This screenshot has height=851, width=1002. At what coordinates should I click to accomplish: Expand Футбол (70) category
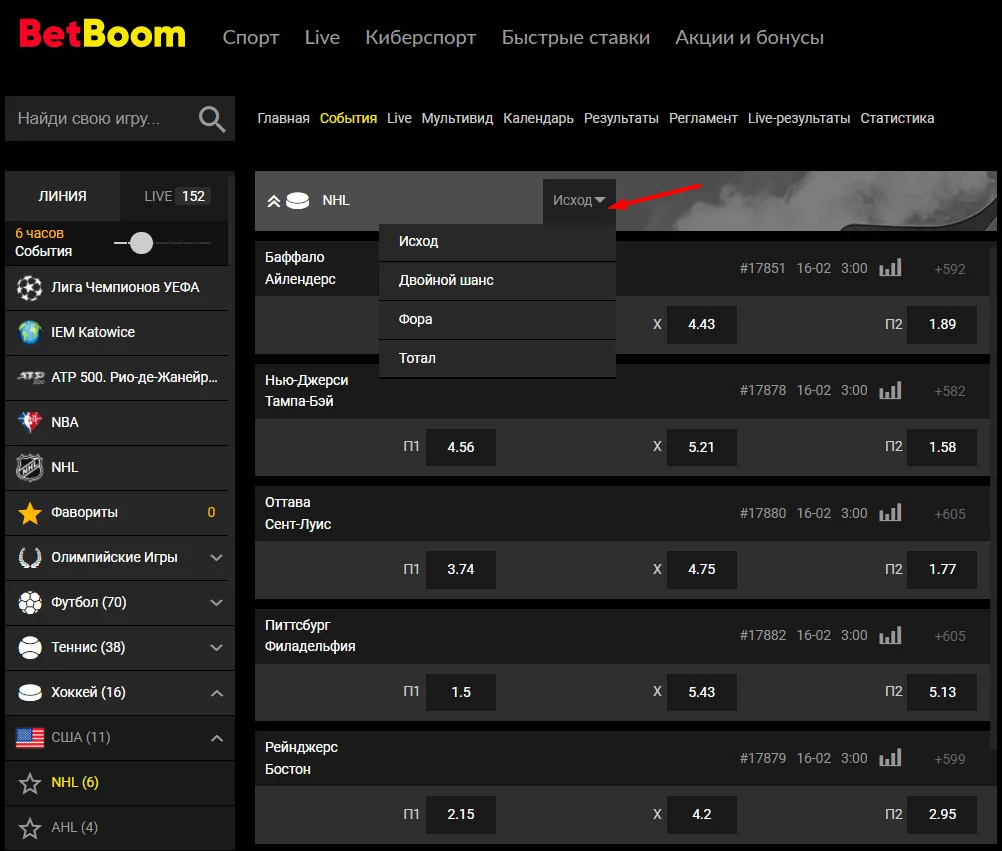pyautogui.click(x=217, y=602)
